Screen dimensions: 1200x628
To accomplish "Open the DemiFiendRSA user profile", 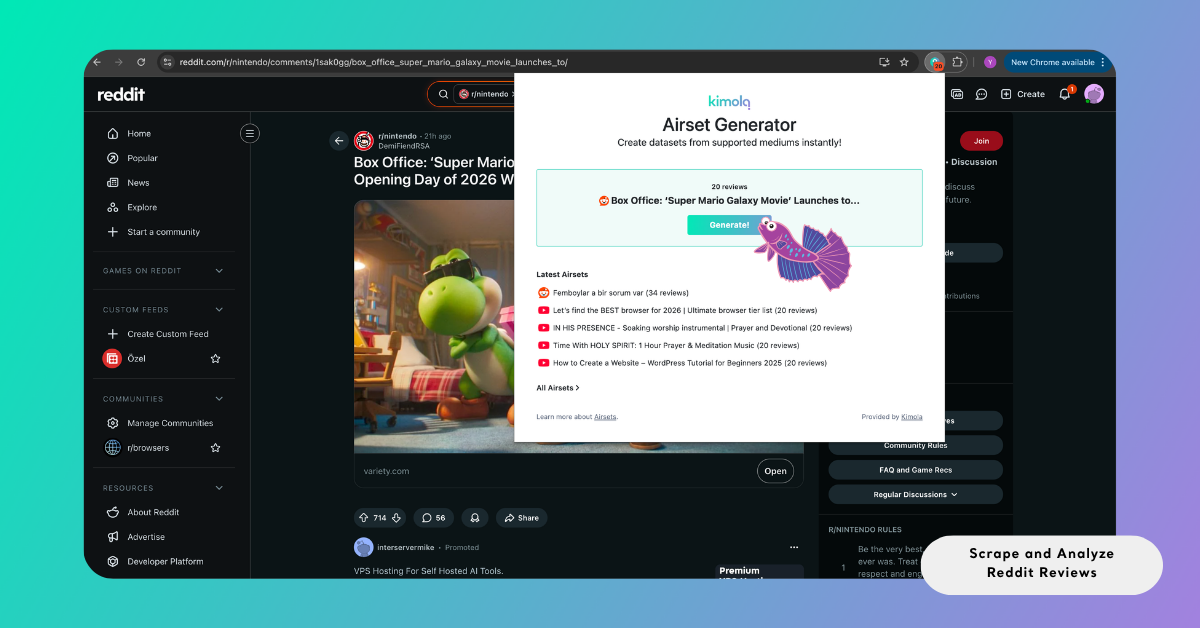I will [404, 146].
